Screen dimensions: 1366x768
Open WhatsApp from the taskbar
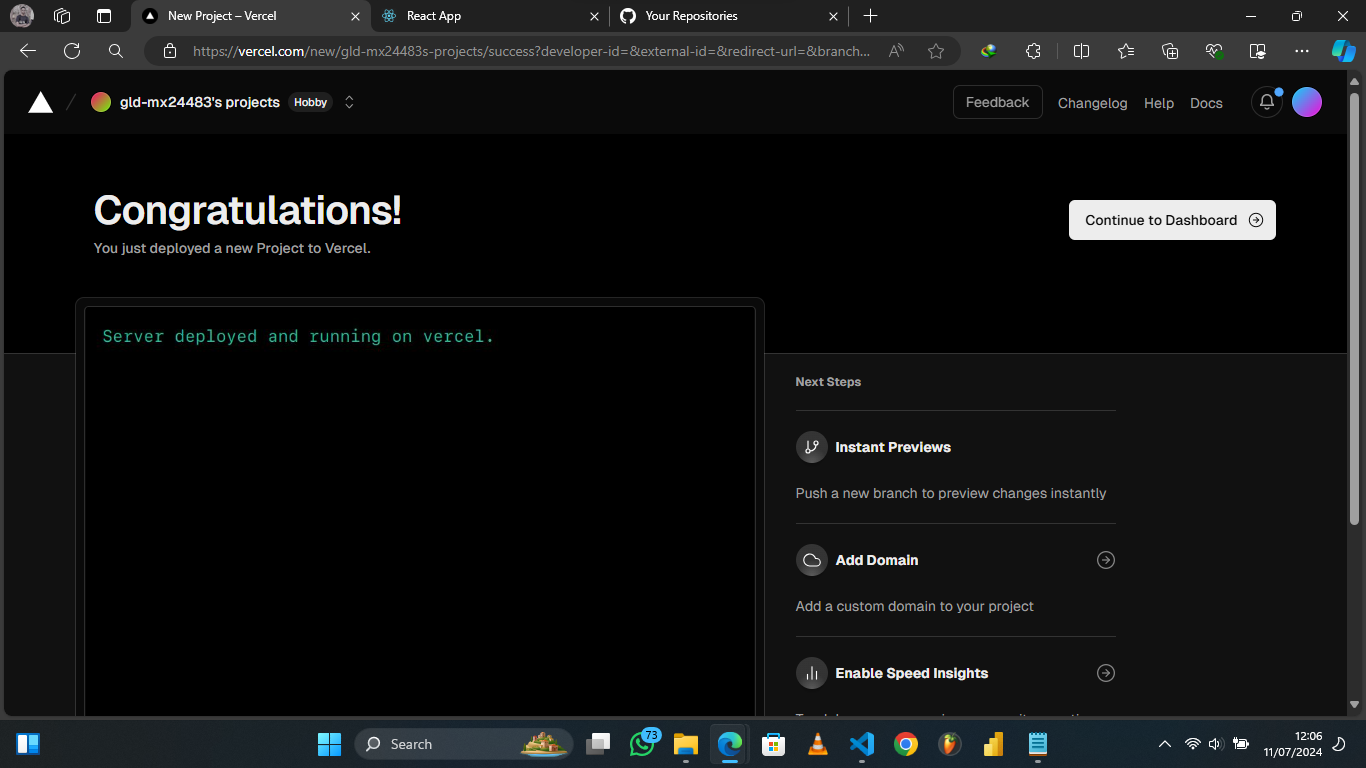643,744
